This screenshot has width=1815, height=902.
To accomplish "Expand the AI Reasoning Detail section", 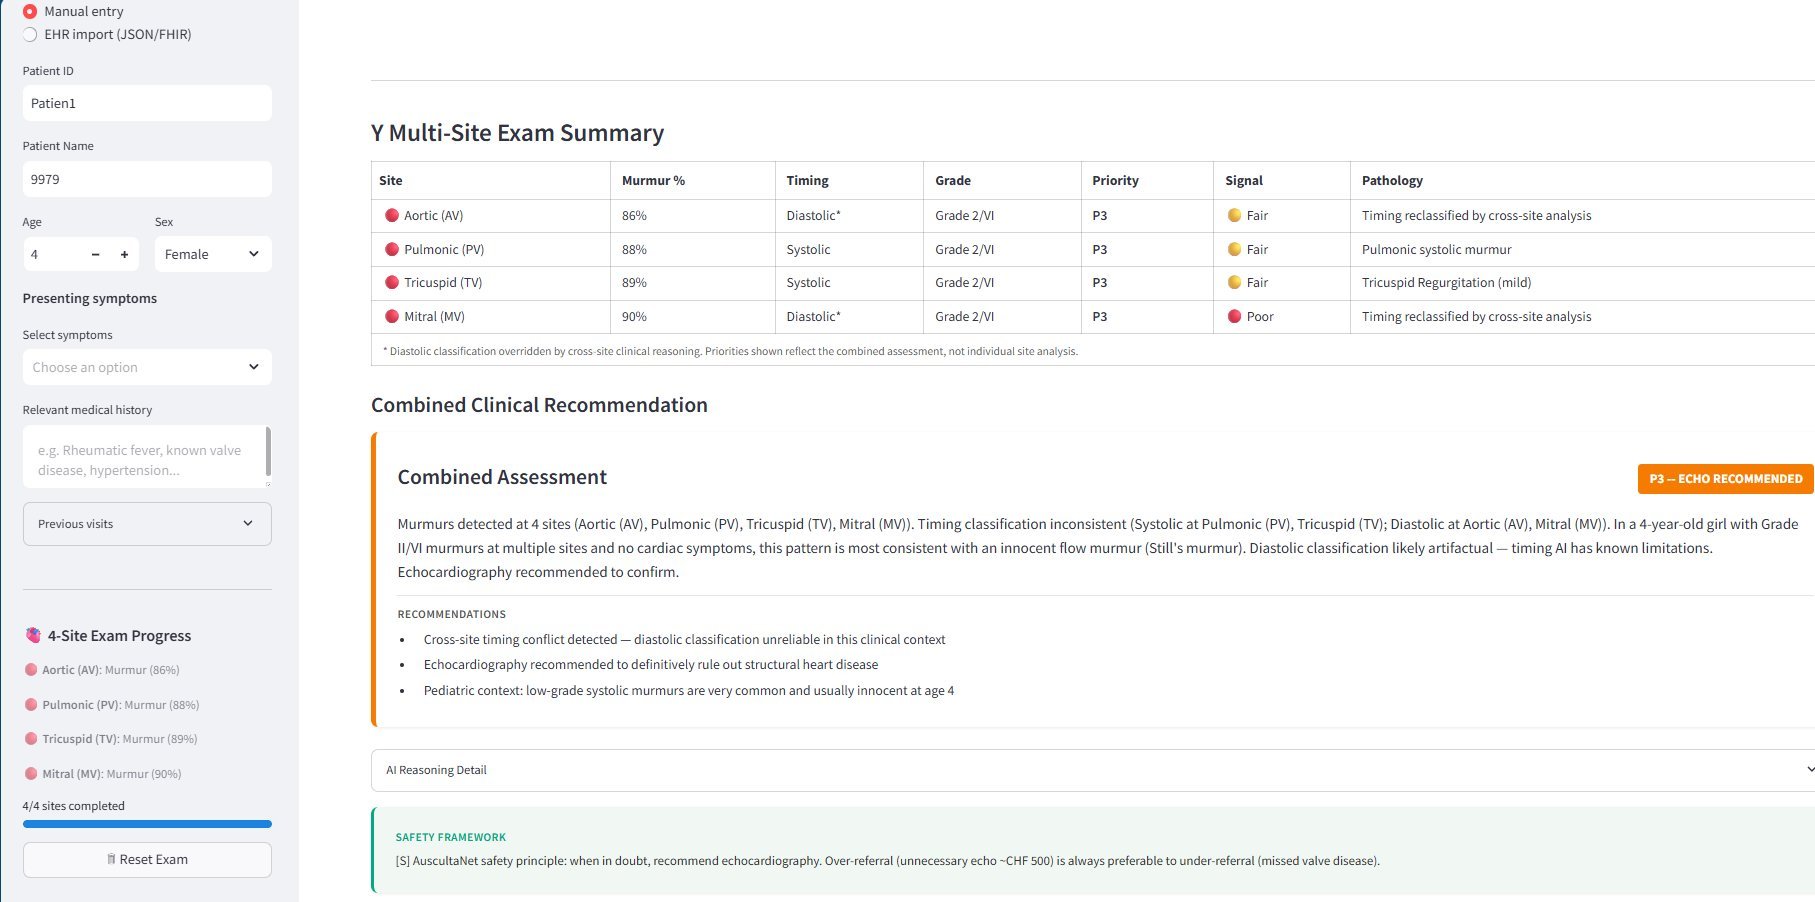I will pos(1090,770).
